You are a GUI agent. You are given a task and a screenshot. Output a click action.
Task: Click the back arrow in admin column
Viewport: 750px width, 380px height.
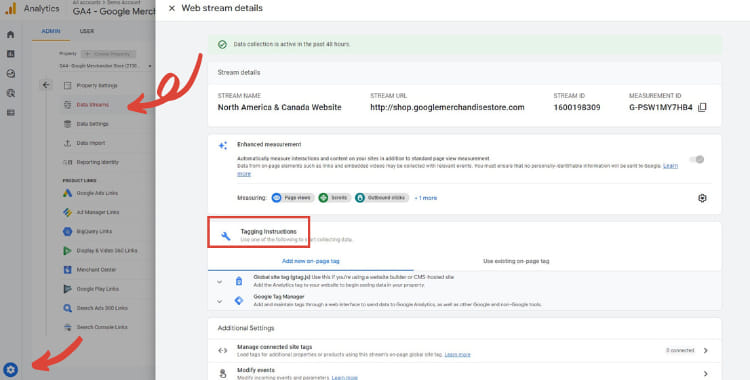tap(46, 85)
